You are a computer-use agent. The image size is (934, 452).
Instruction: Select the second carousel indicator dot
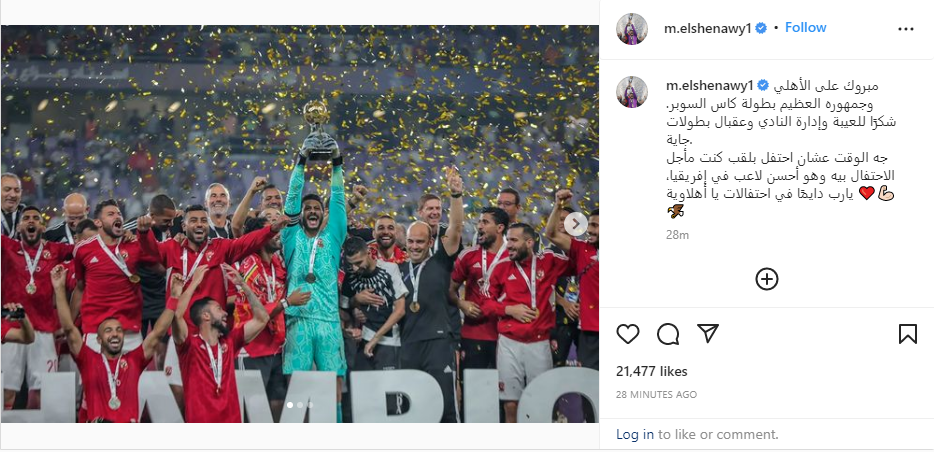pyautogui.click(x=300, y=405)
